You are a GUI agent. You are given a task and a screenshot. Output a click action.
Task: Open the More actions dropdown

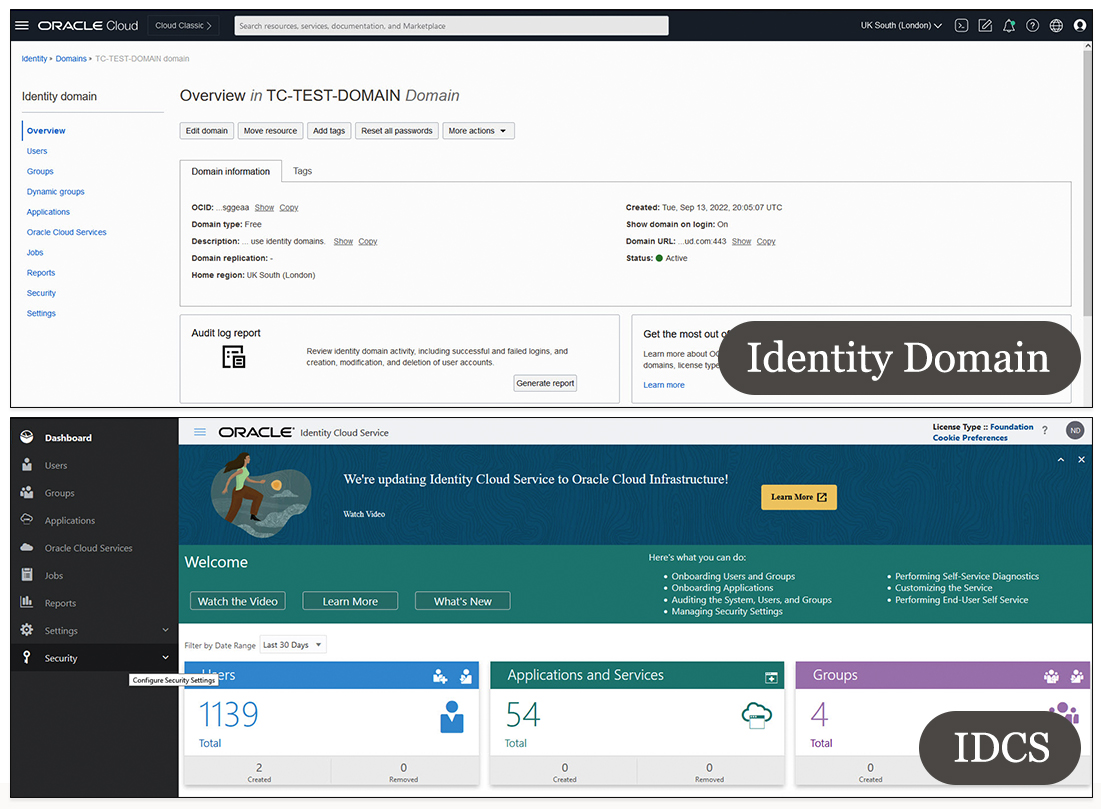coord(478,131)
